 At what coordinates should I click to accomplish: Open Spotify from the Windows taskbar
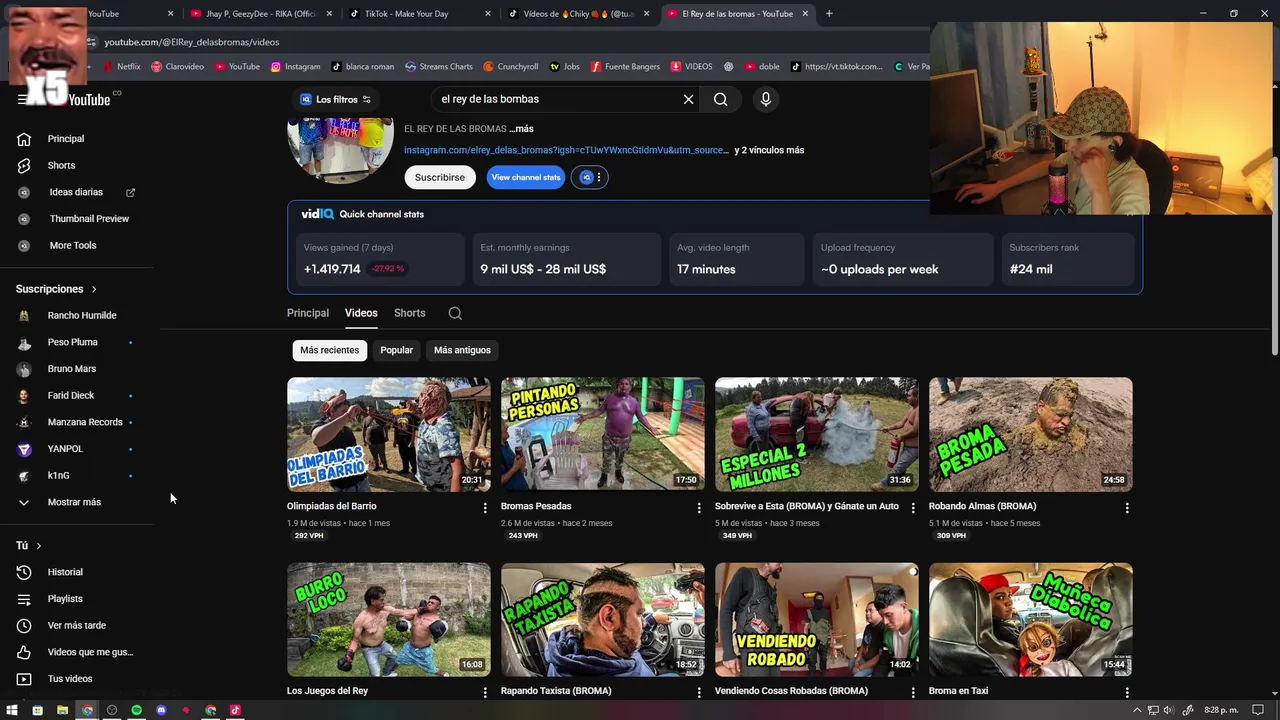pyautogui.click(x=136, y=710)
